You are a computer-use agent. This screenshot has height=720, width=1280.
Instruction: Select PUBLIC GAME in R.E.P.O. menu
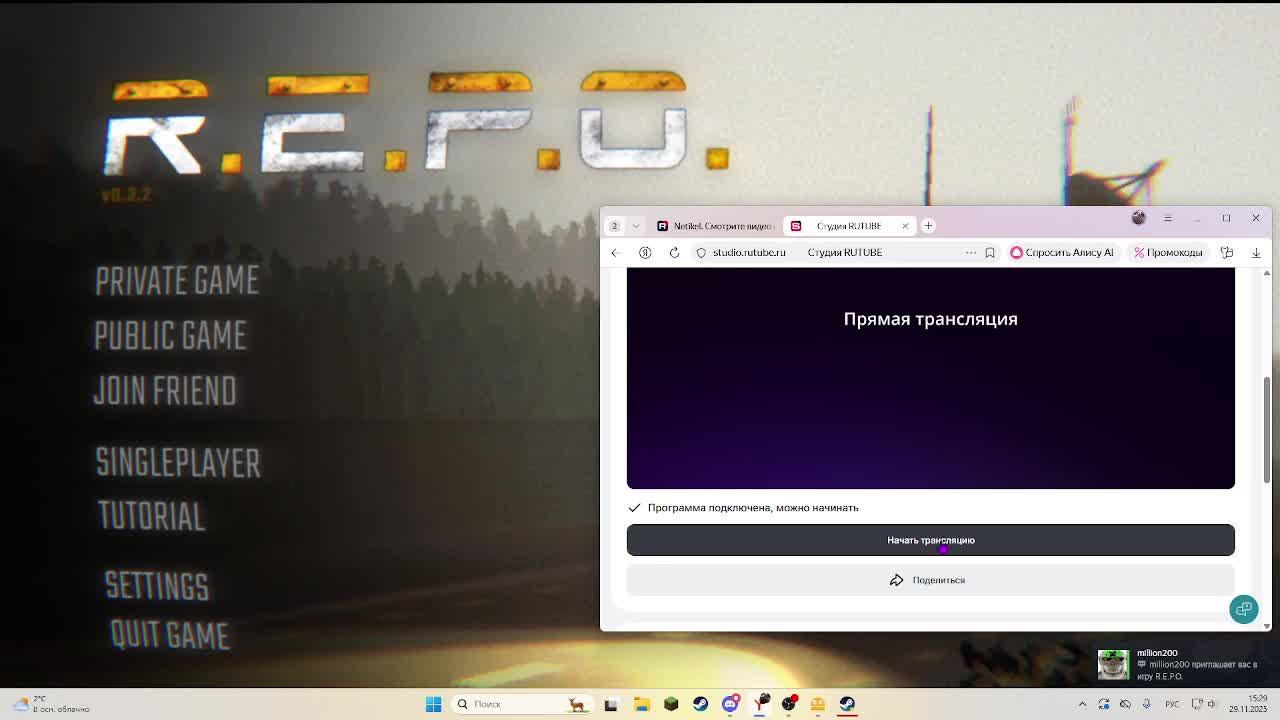coord(170,336)
